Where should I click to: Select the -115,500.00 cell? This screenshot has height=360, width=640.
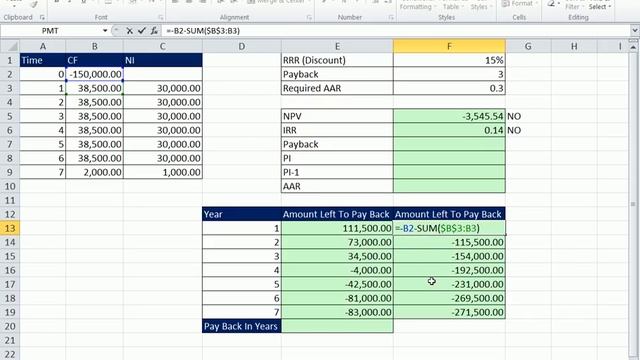click(x=449, y=242)
